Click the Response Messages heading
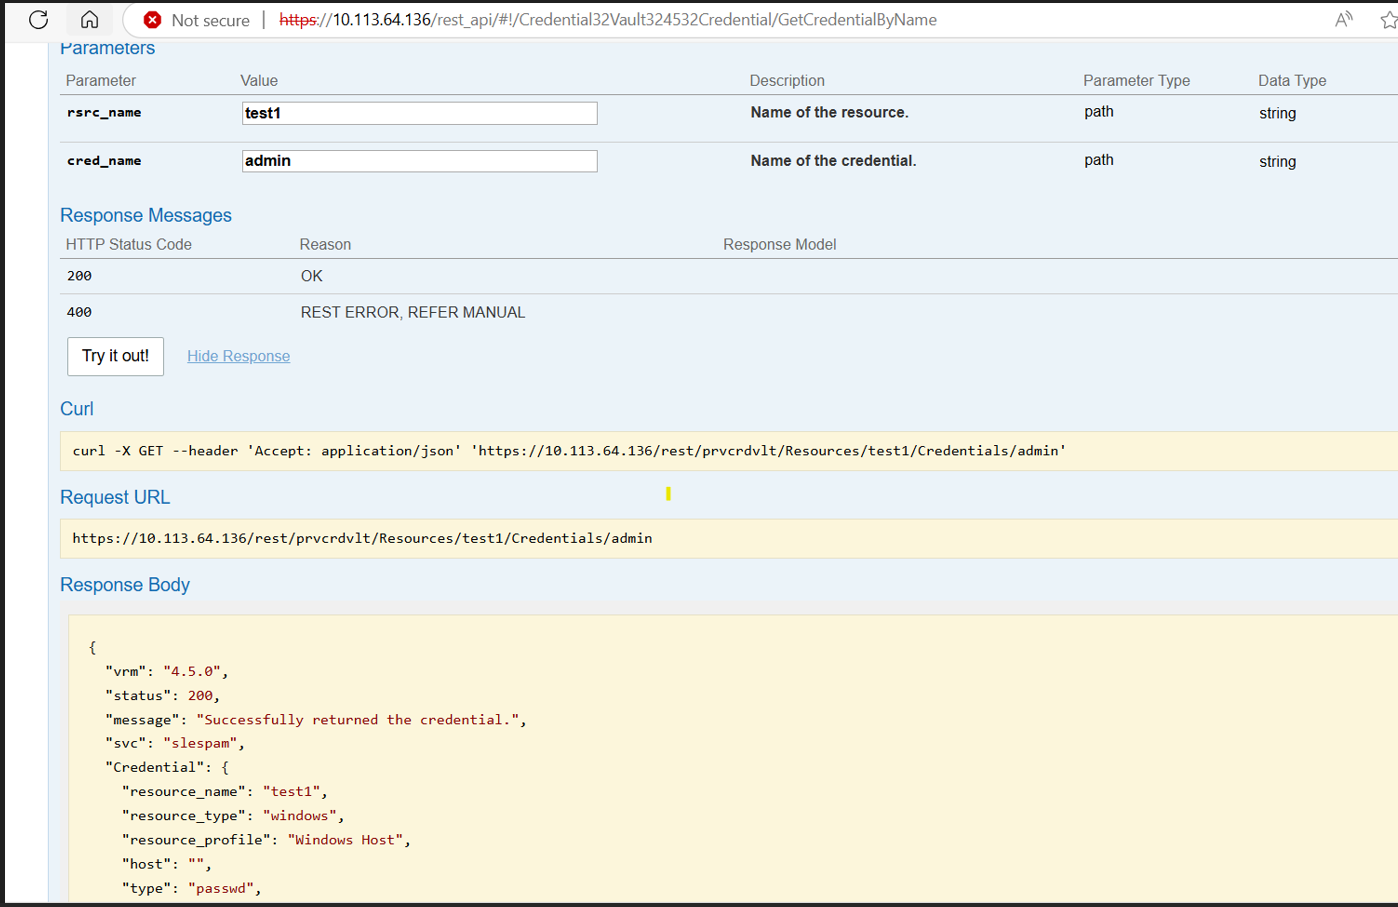This screenshot has width=1398, height=907. (146, 215)
